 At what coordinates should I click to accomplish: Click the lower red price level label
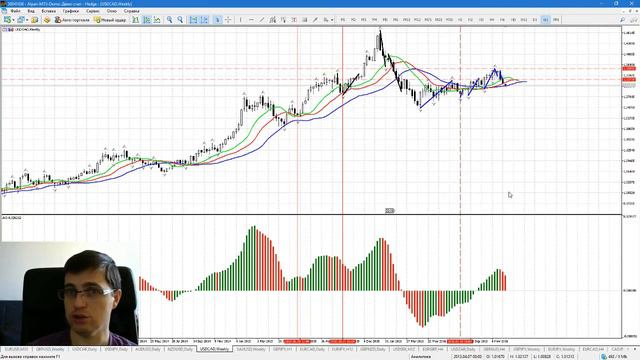(x=629, y=79)
